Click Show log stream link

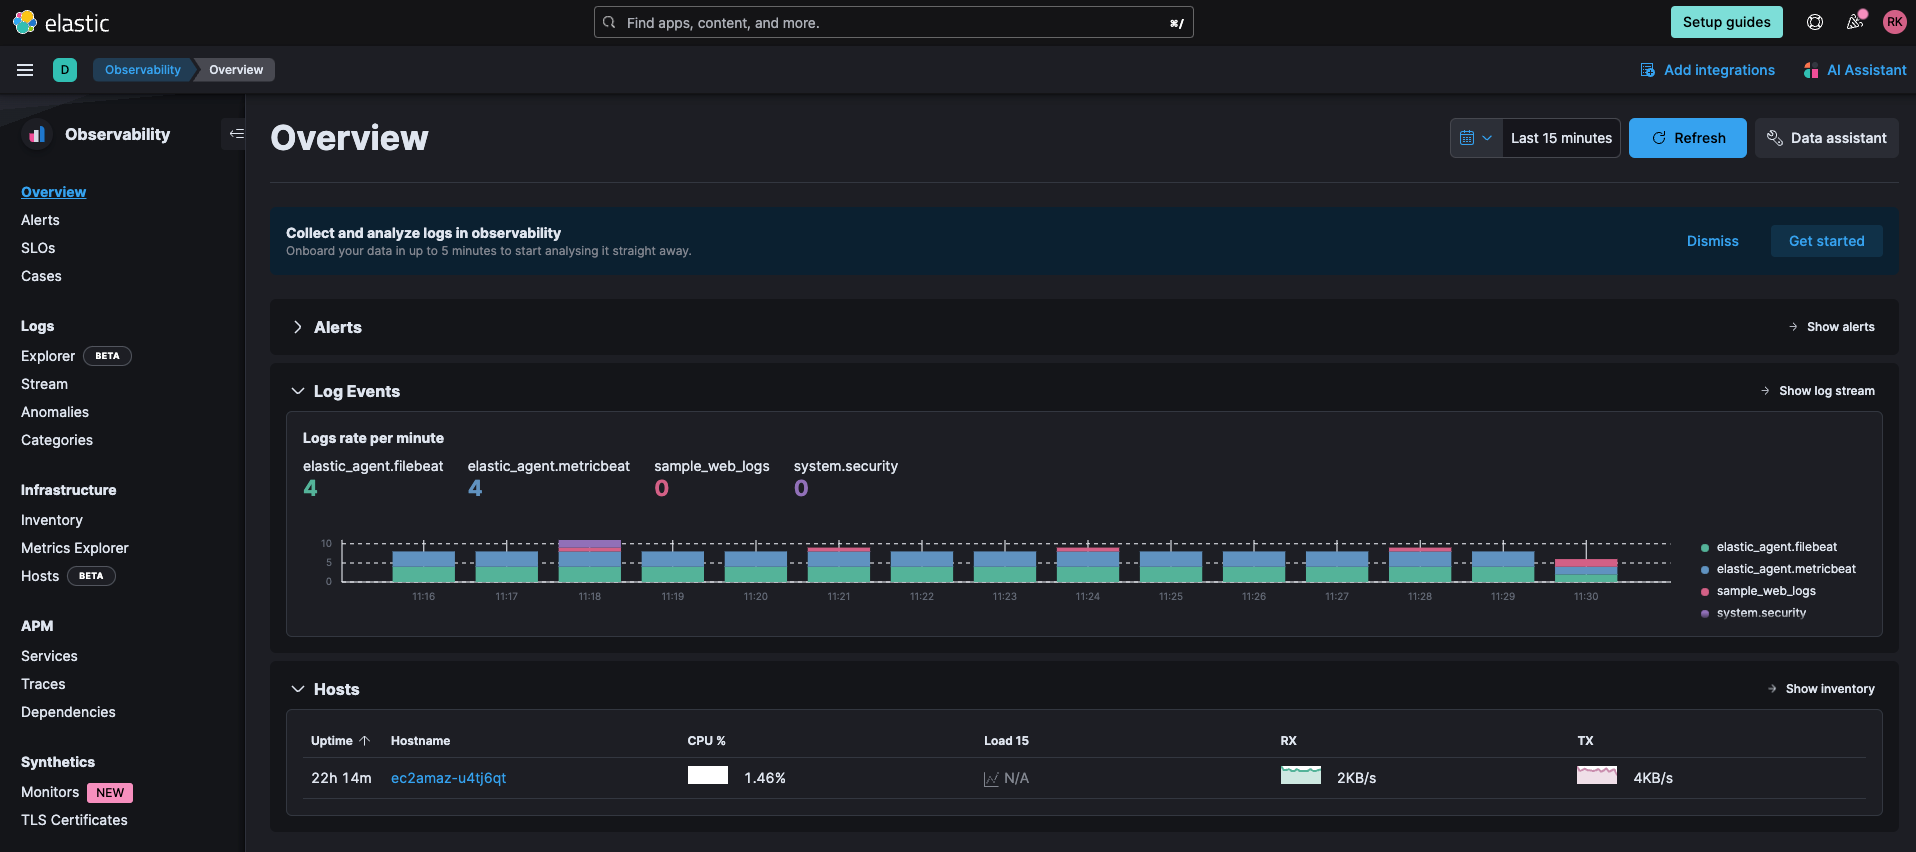pyautogui.click(x=1817, y=391)
